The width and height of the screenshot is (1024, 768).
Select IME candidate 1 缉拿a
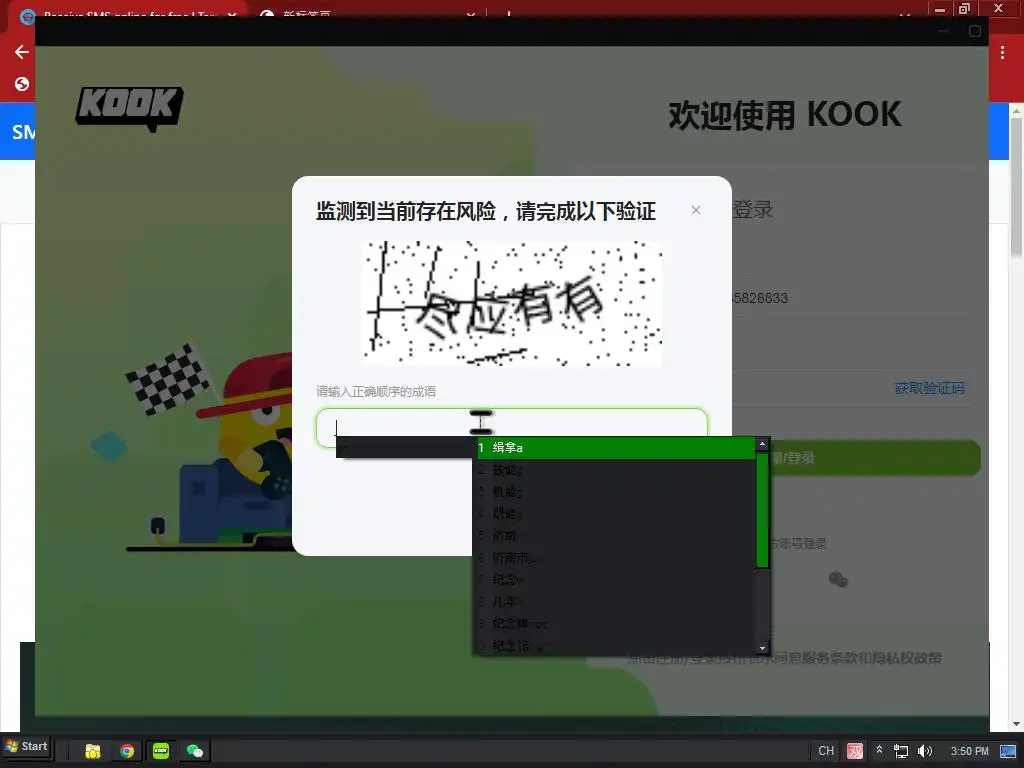[616, 448]
